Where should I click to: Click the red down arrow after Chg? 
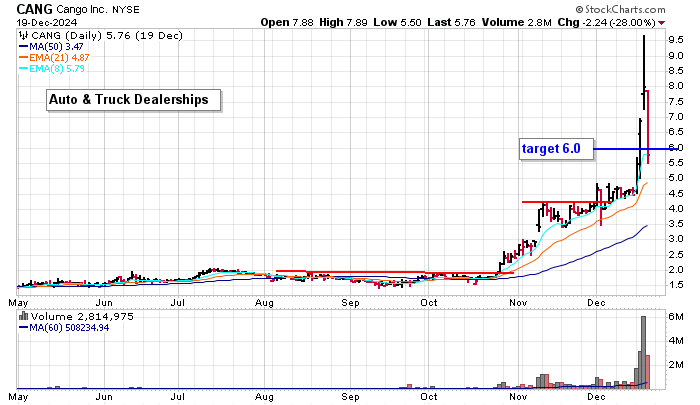(x=661, y=23)
